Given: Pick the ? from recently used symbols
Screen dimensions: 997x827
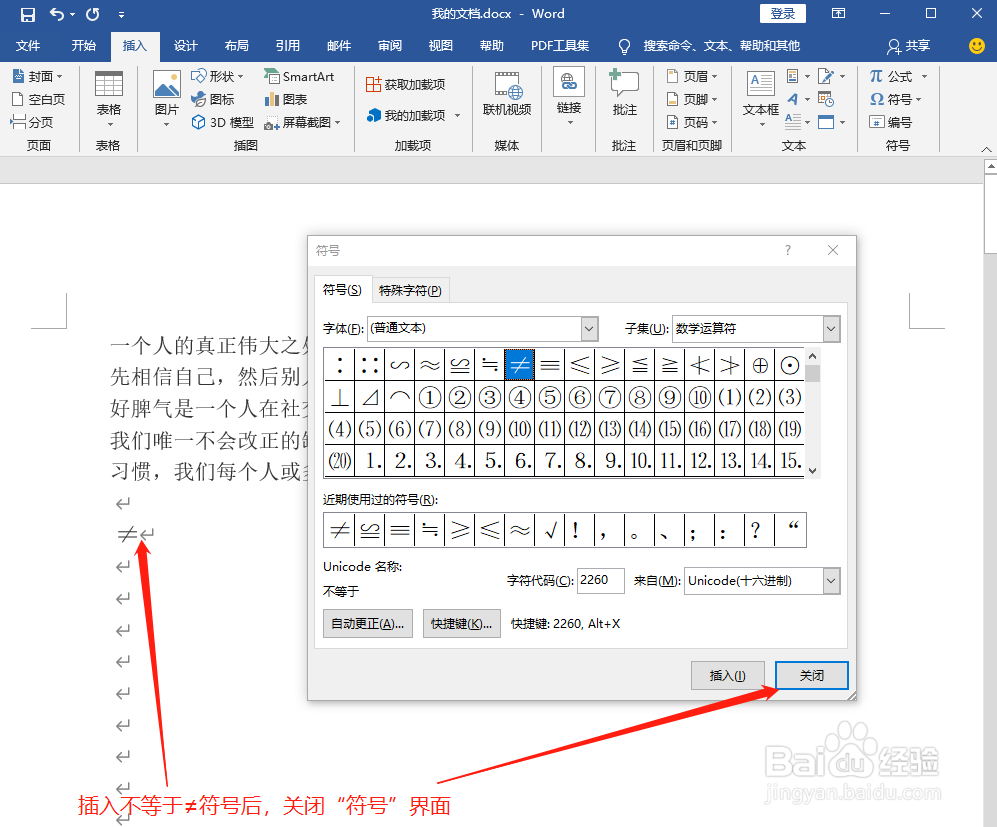Looking at the screenshot, I should (x=759, y=530).
